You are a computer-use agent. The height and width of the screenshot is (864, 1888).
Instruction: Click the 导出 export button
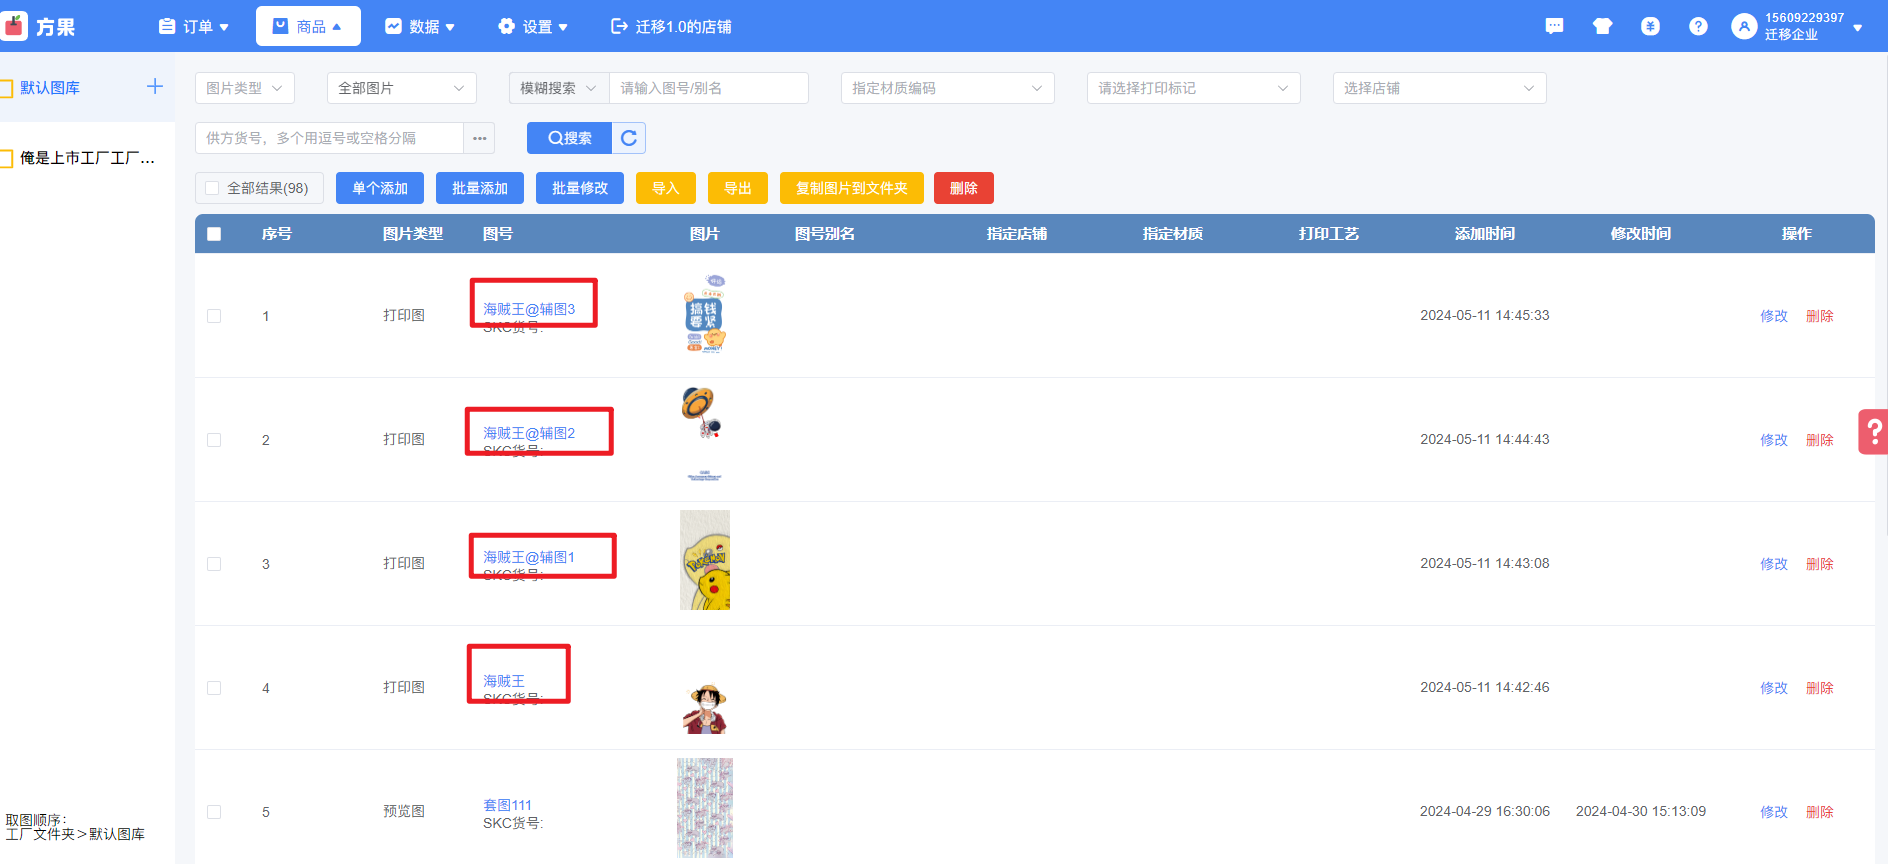(738, 188)
